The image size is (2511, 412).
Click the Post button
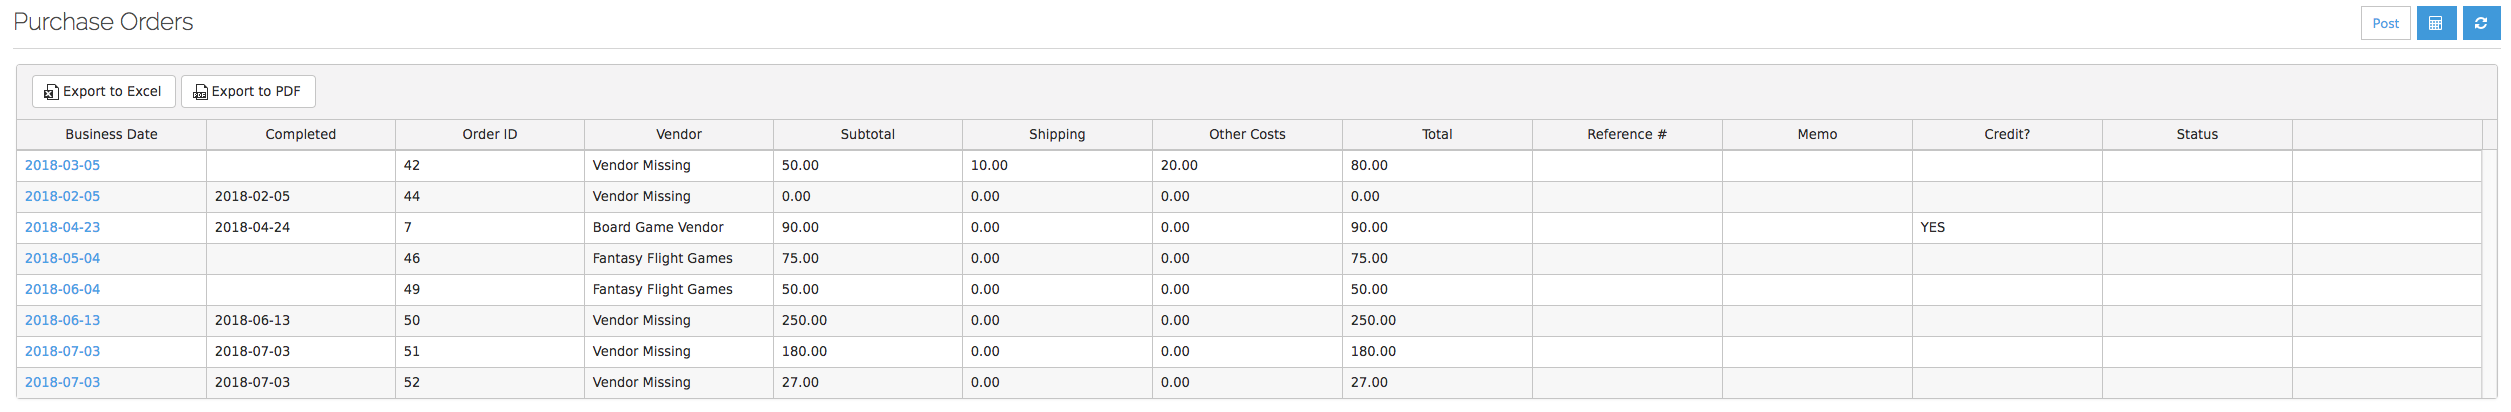coord(2385,23)
